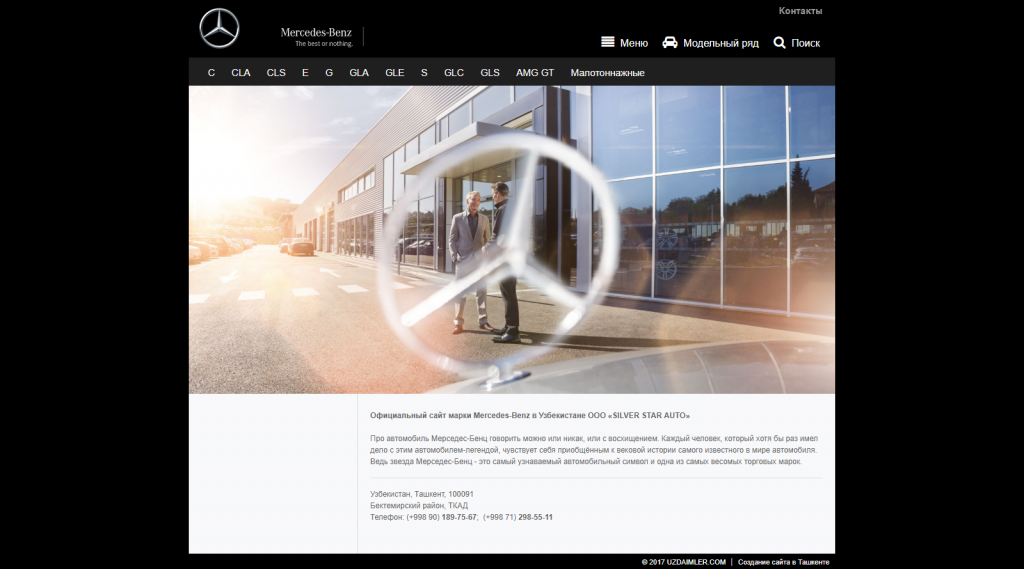Screen dimensions: 1024x569
Task: Open the Создание сайта в Ташкенте footer link
Action: pos(784,562)
